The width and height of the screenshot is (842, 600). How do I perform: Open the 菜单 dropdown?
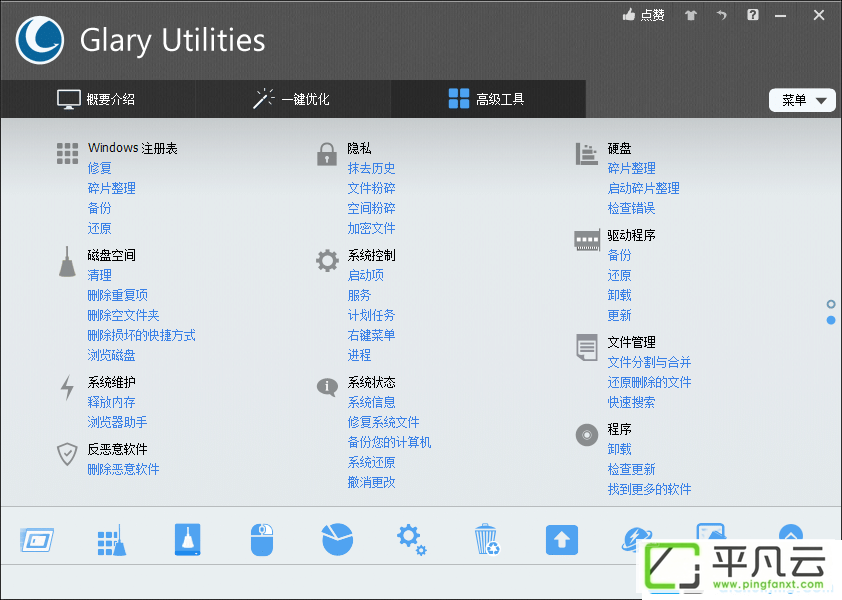pos(802,100)
